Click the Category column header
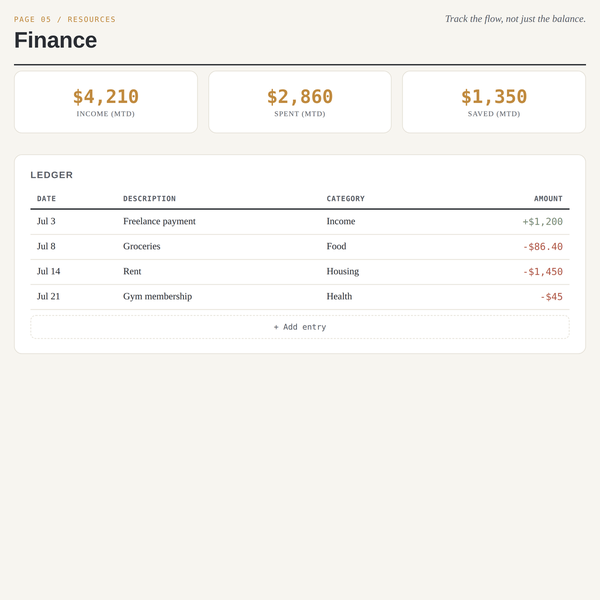600x600 pixels. 345,199
